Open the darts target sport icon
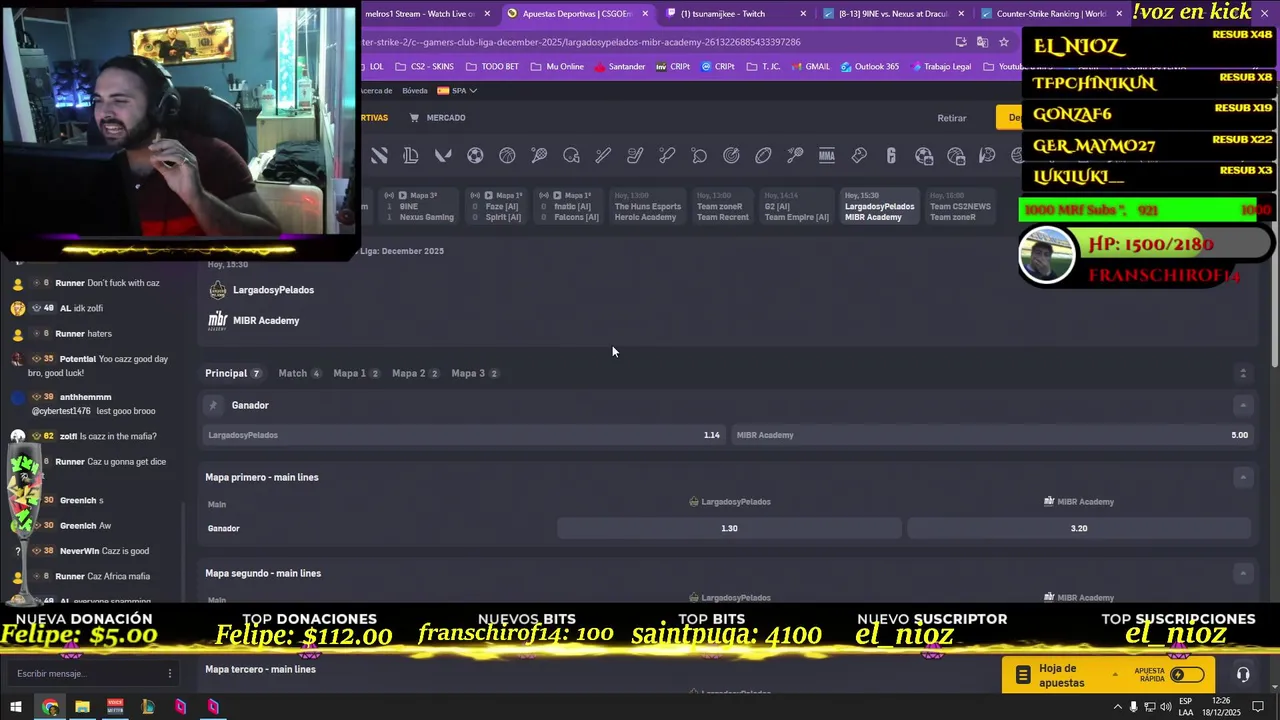Viewport: 1280px width, 720px height. coord(731,155)
